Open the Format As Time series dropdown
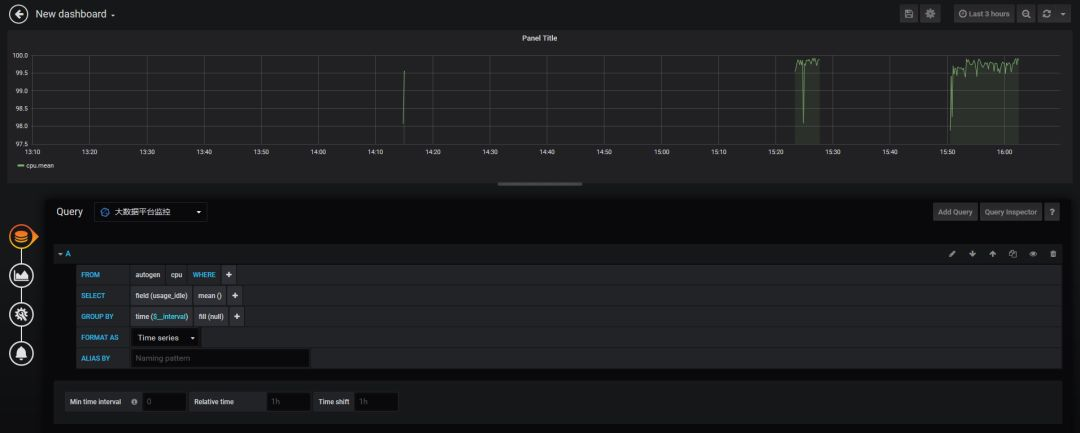Image resolution: width=1080 pixels, height=433 pixels. [x=166, y=338]
